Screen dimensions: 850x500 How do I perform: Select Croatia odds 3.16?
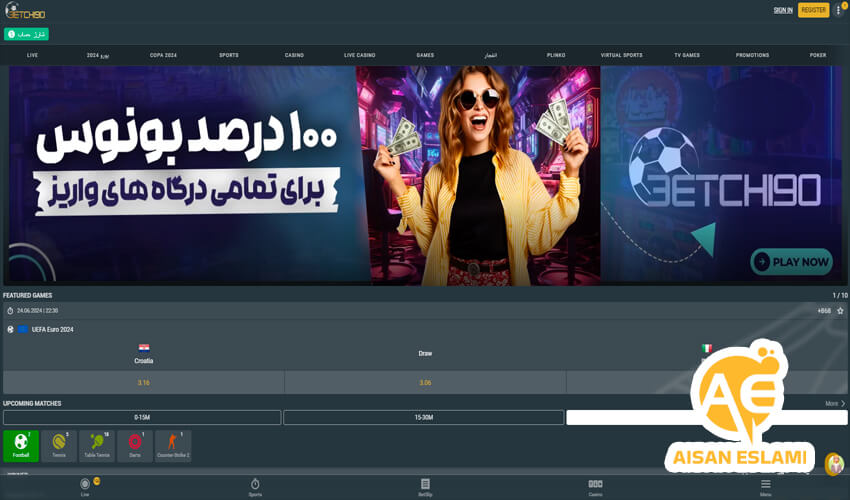[x=144, y=382]
